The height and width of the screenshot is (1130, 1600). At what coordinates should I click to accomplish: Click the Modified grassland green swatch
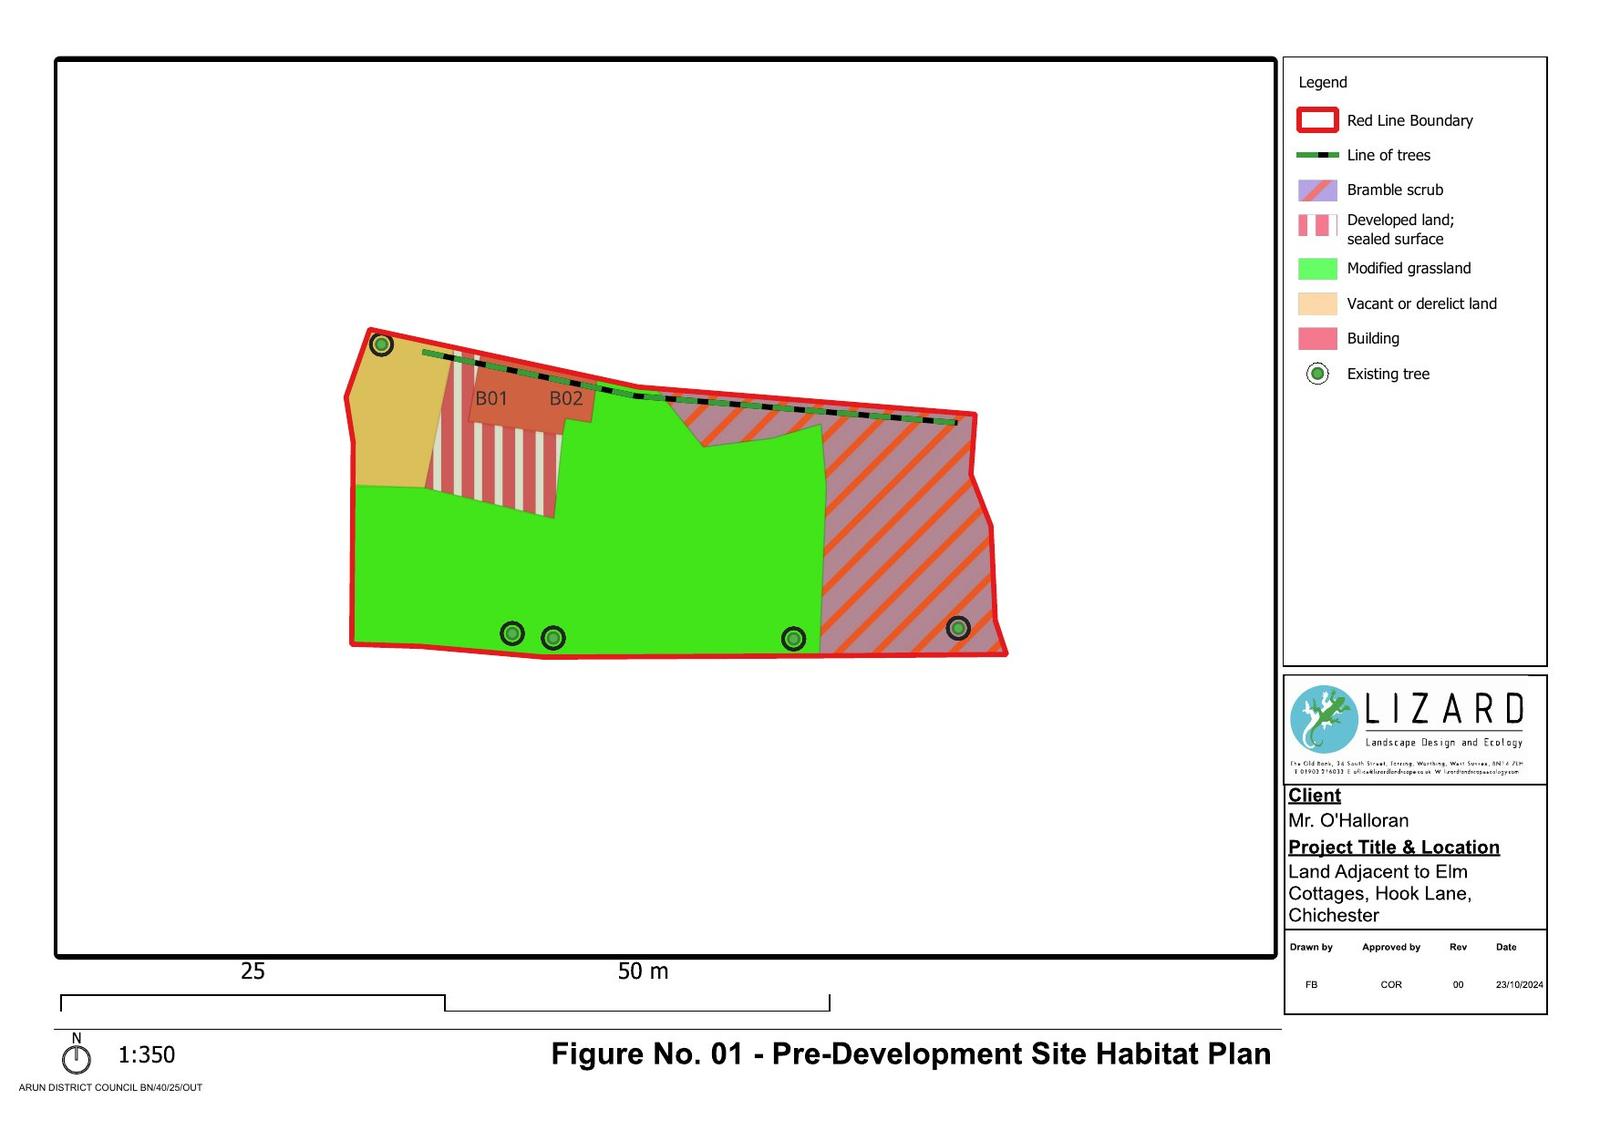pos(1317,269)
